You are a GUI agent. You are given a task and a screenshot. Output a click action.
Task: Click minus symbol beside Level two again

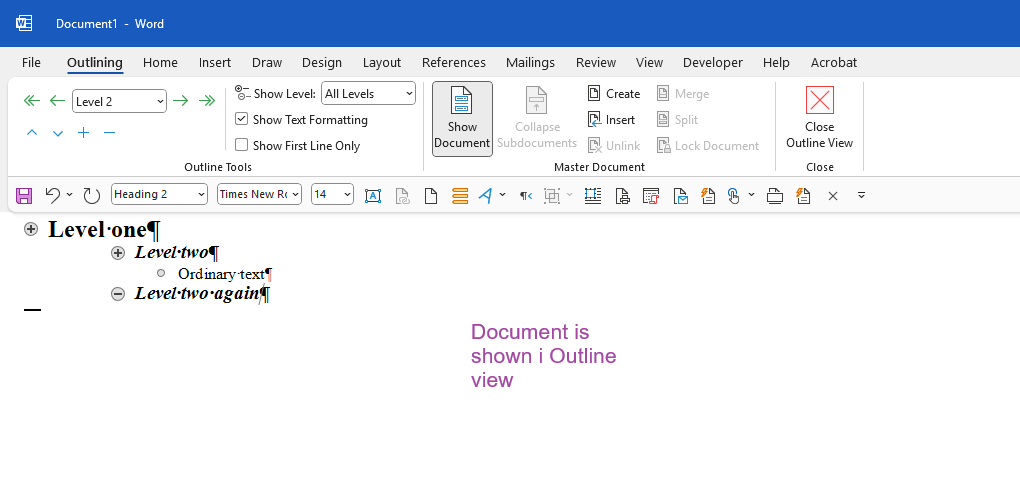pyautogui.click(x=118, y=294)
